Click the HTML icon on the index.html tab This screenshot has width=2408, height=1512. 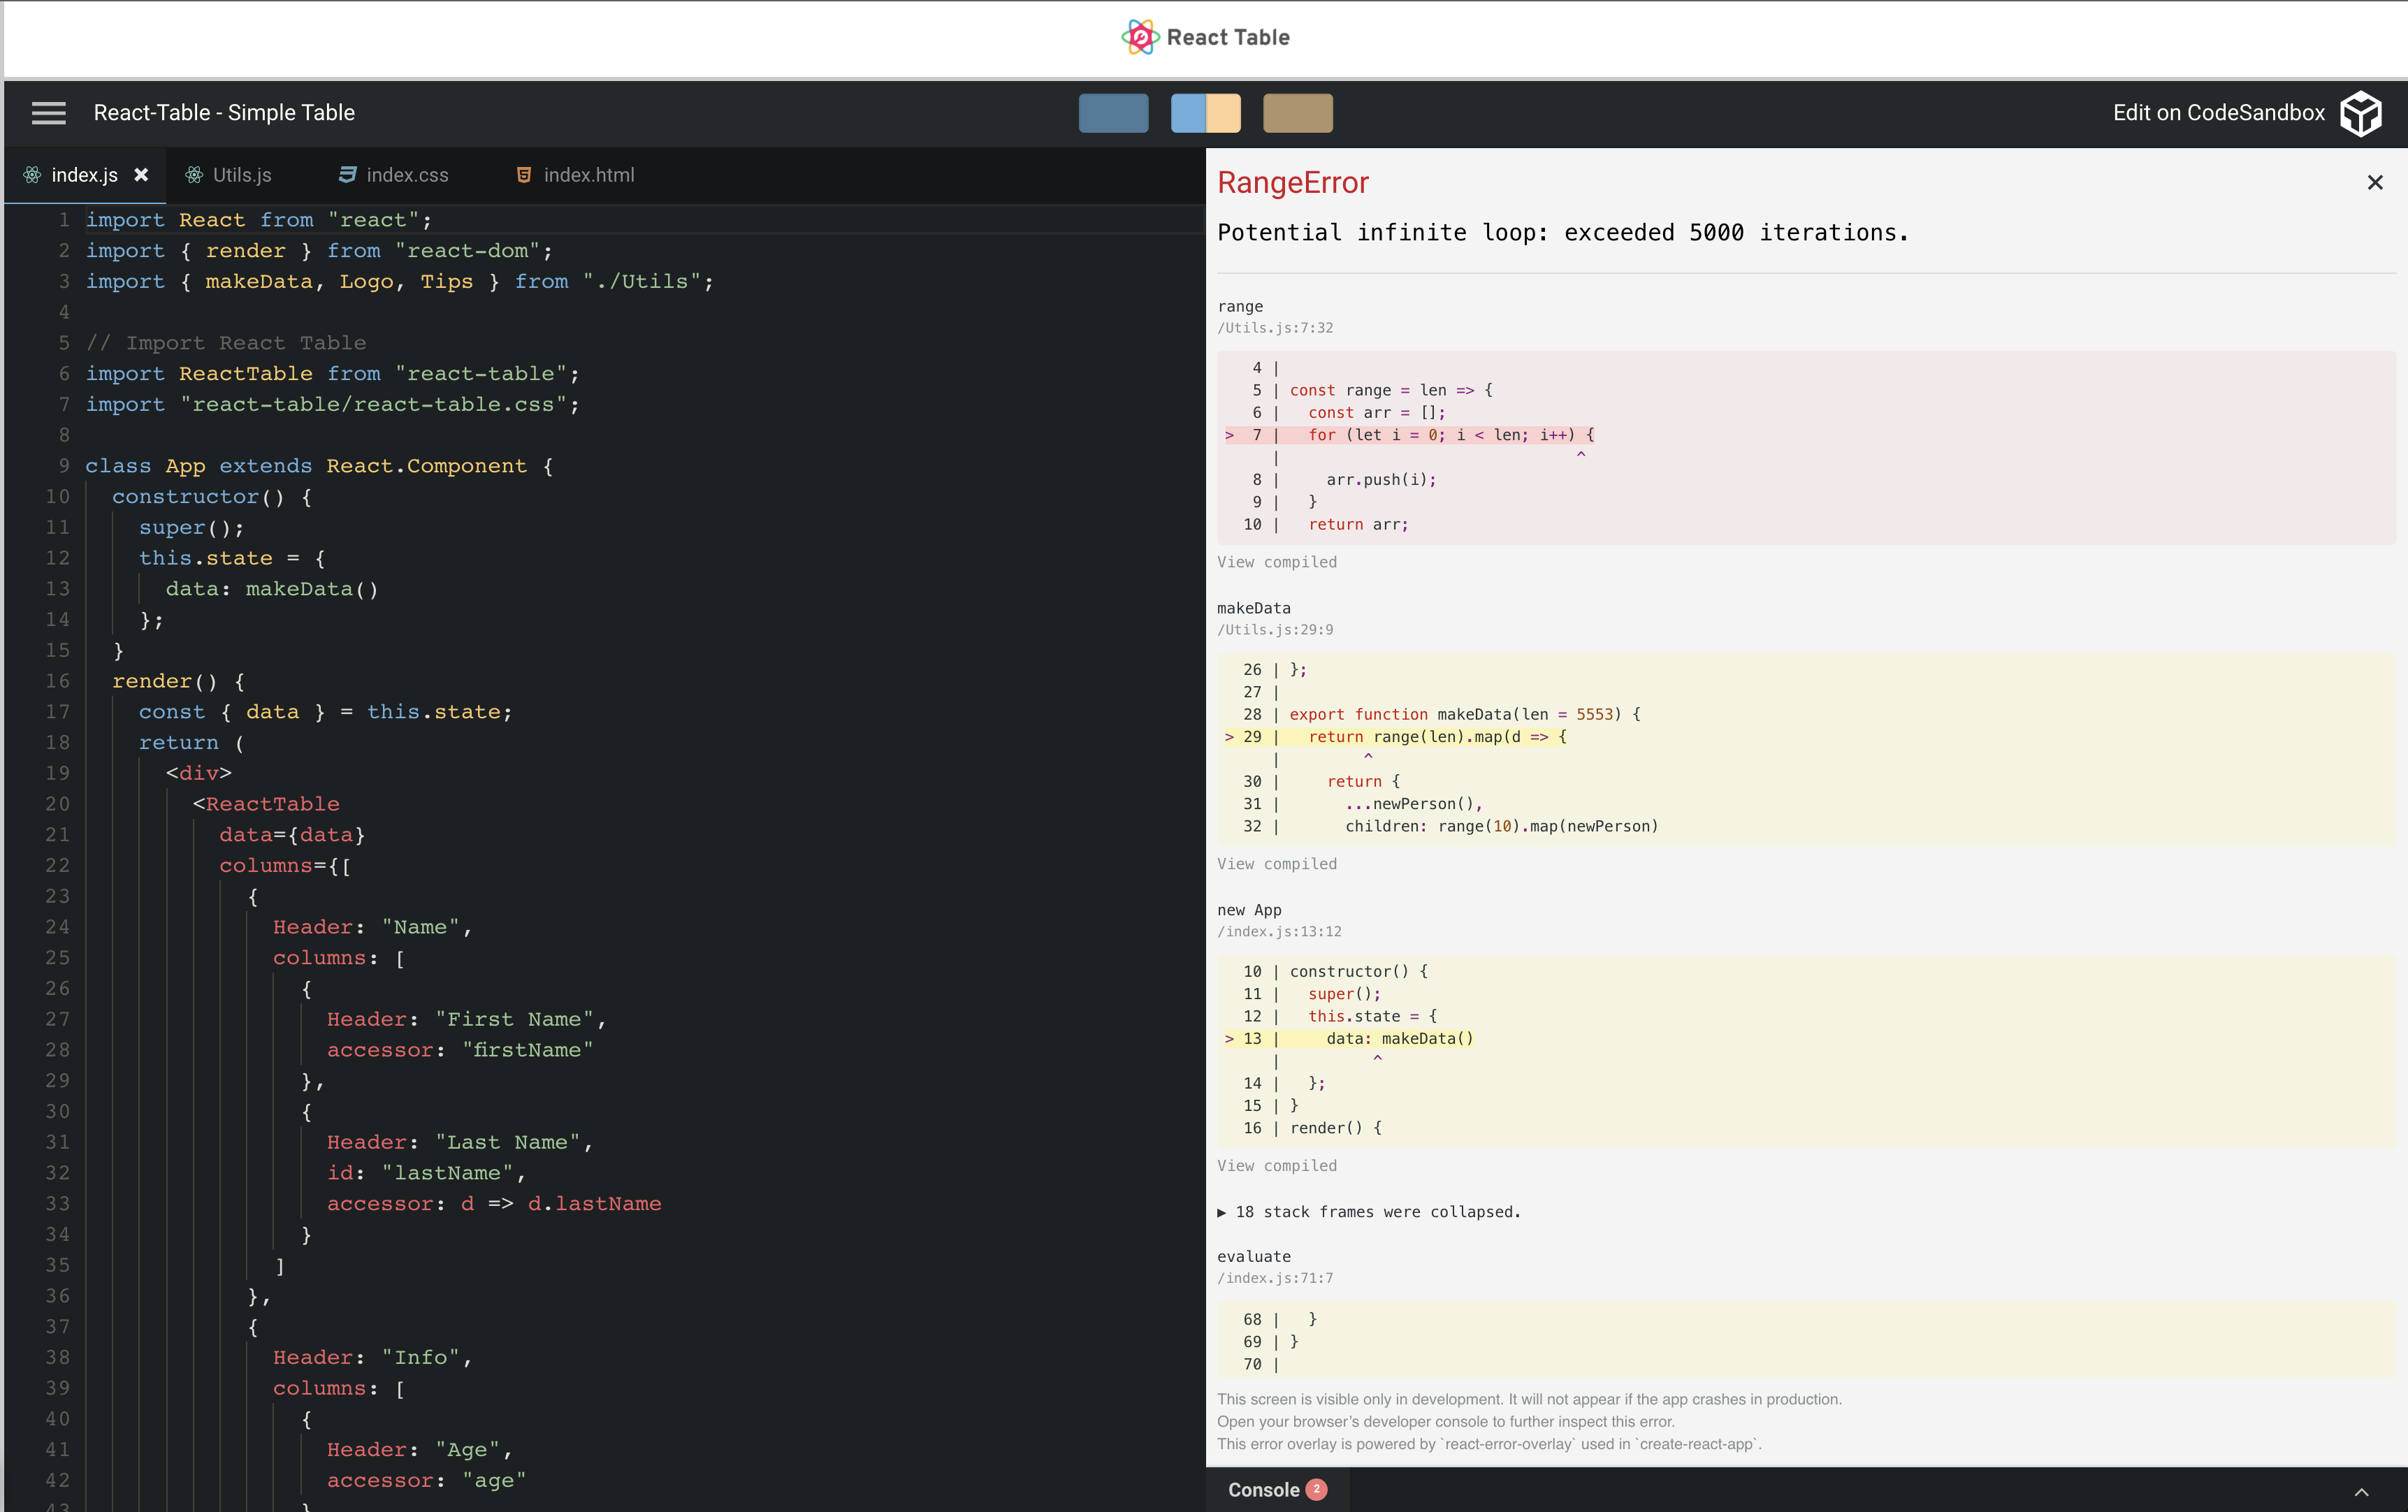tap(524, 174)
